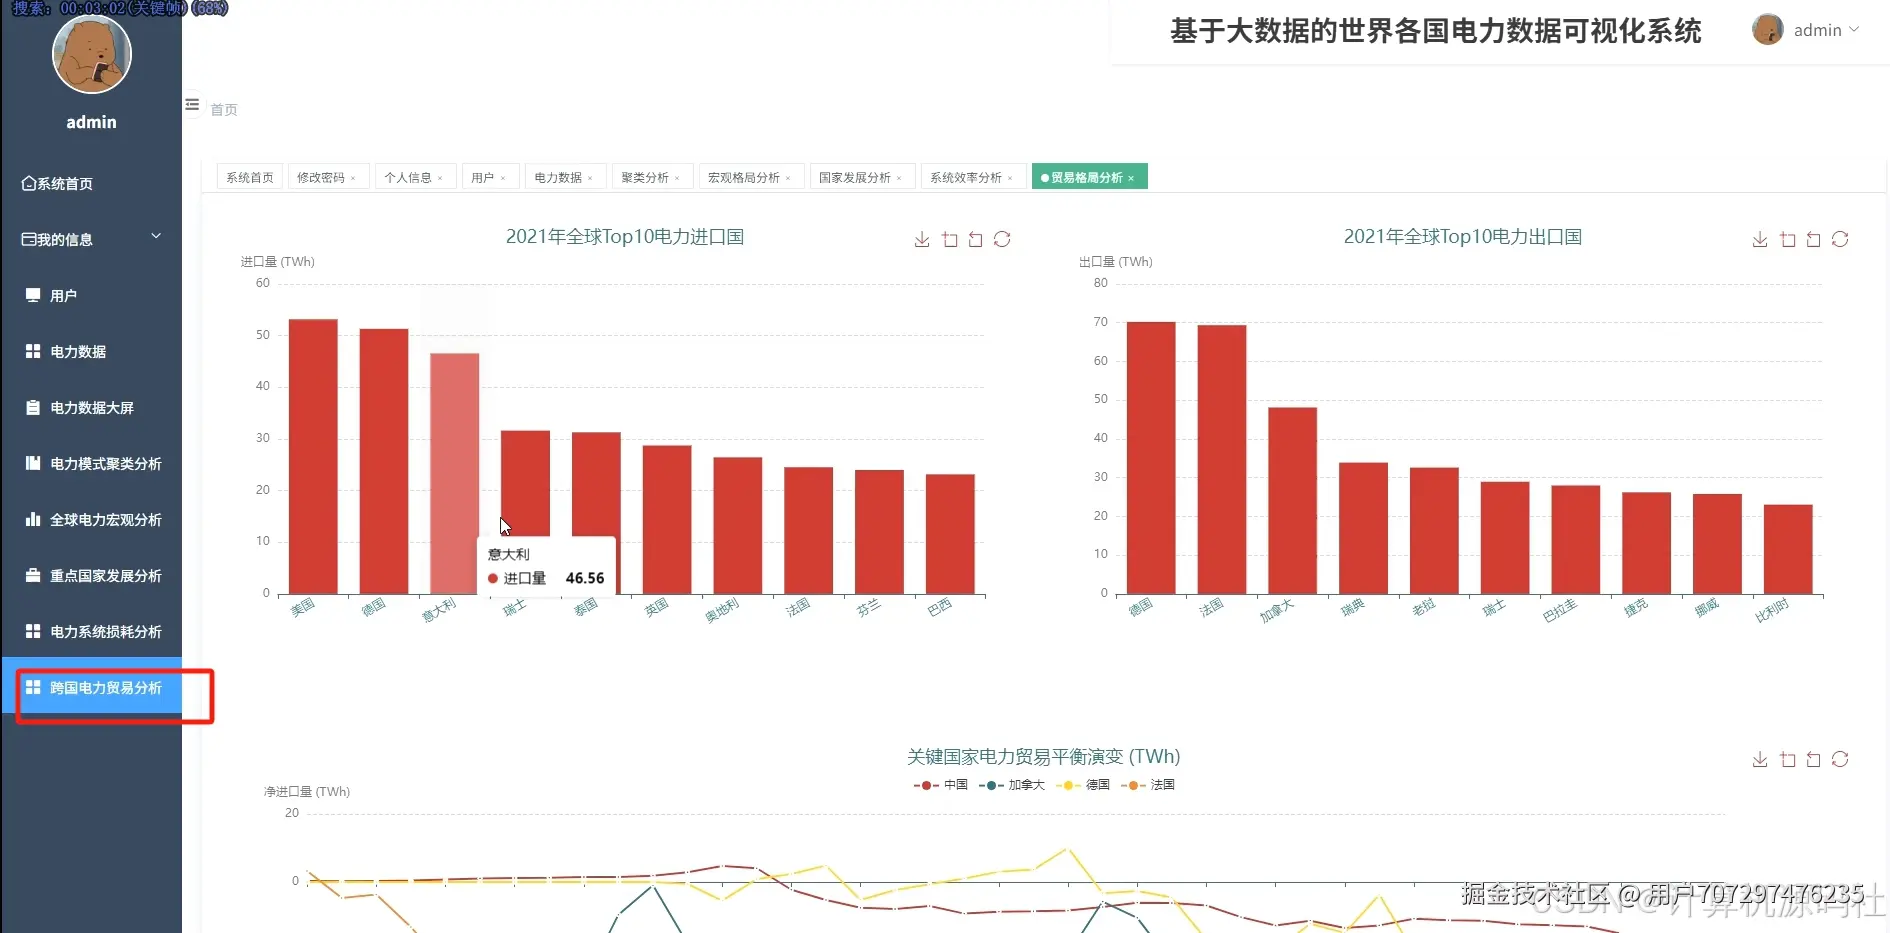Switch to the 电力数据 tab
1890x933 pixels.
[559, 176]
